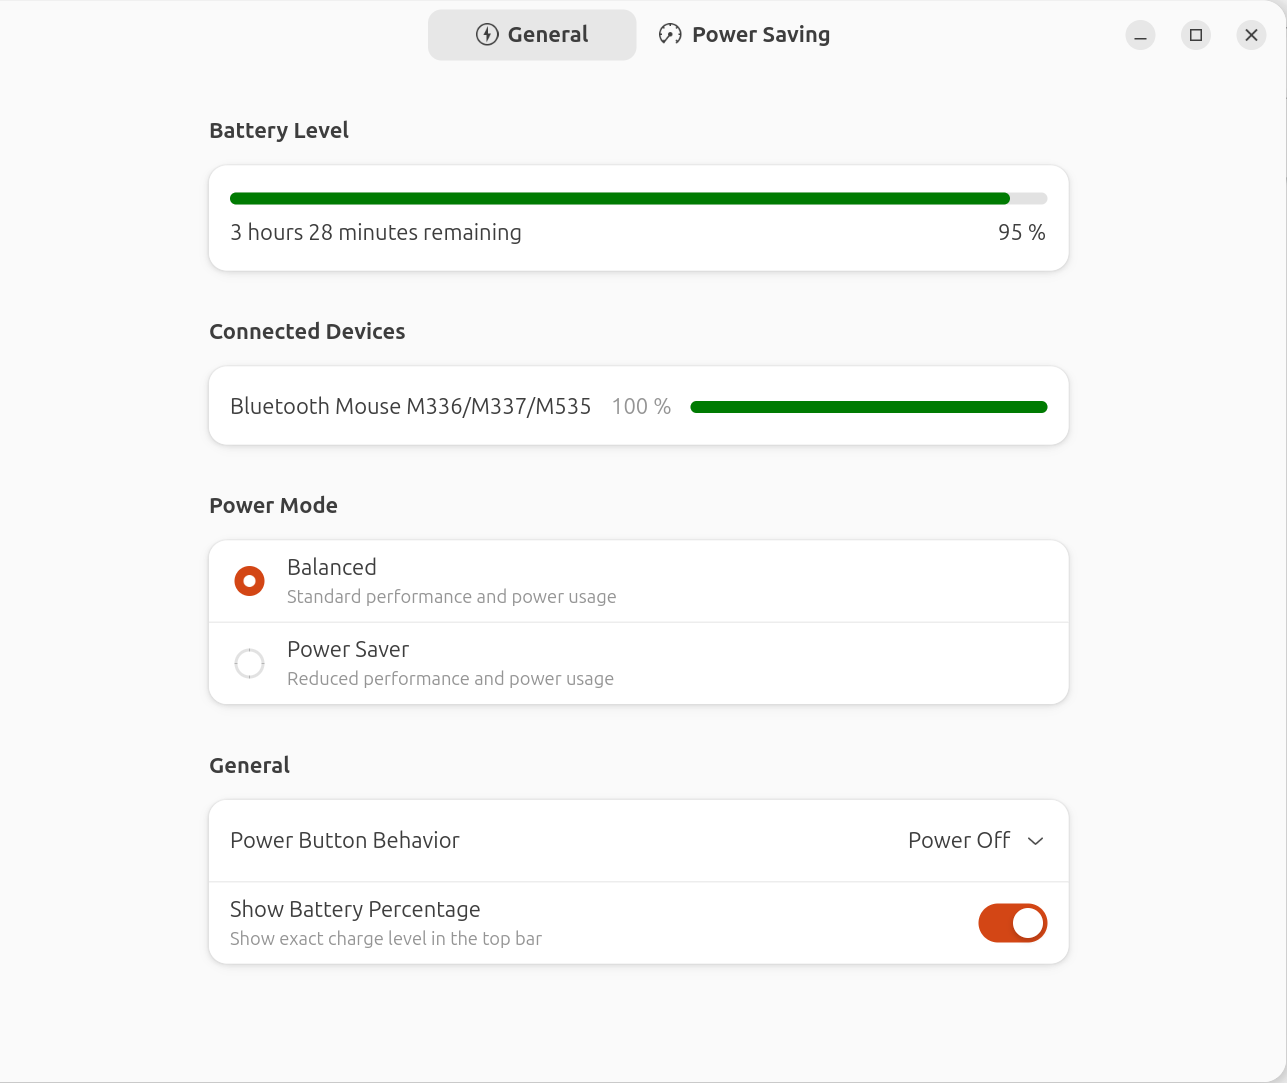This screenshot has width=1287, height=1083.
Task: Select the Power Saver radio button
Action: (249, 663)
